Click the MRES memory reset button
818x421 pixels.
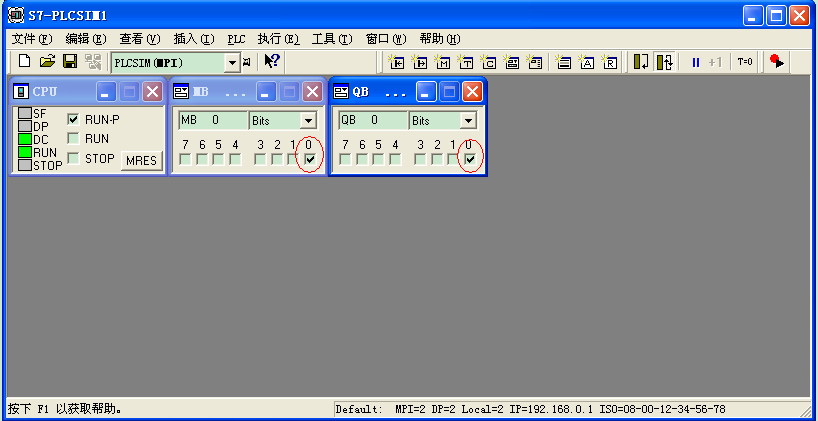(x=141, y=161)
